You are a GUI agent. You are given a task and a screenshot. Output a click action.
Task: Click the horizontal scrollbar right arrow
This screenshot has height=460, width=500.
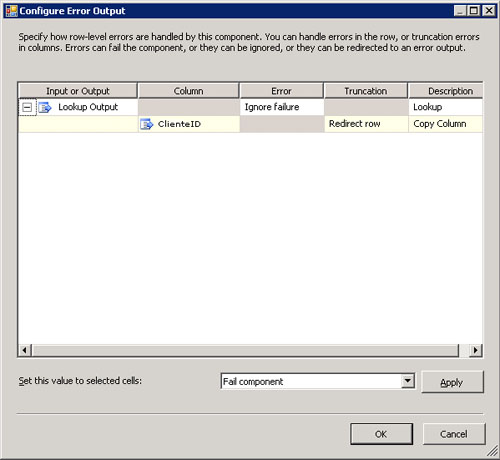pyautogui.click(x=476, y=350)
